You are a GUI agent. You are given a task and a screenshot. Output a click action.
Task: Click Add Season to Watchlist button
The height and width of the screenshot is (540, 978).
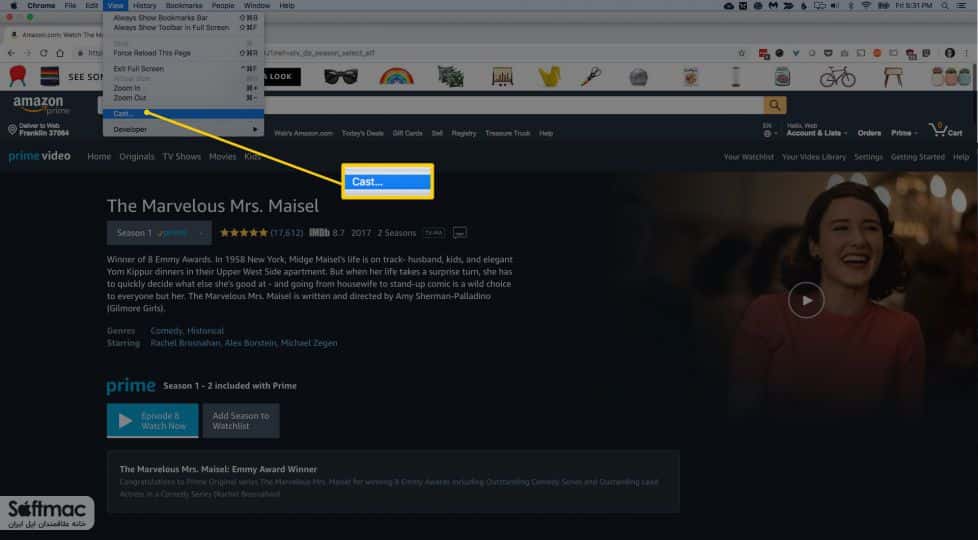click(x=241, y=420)
